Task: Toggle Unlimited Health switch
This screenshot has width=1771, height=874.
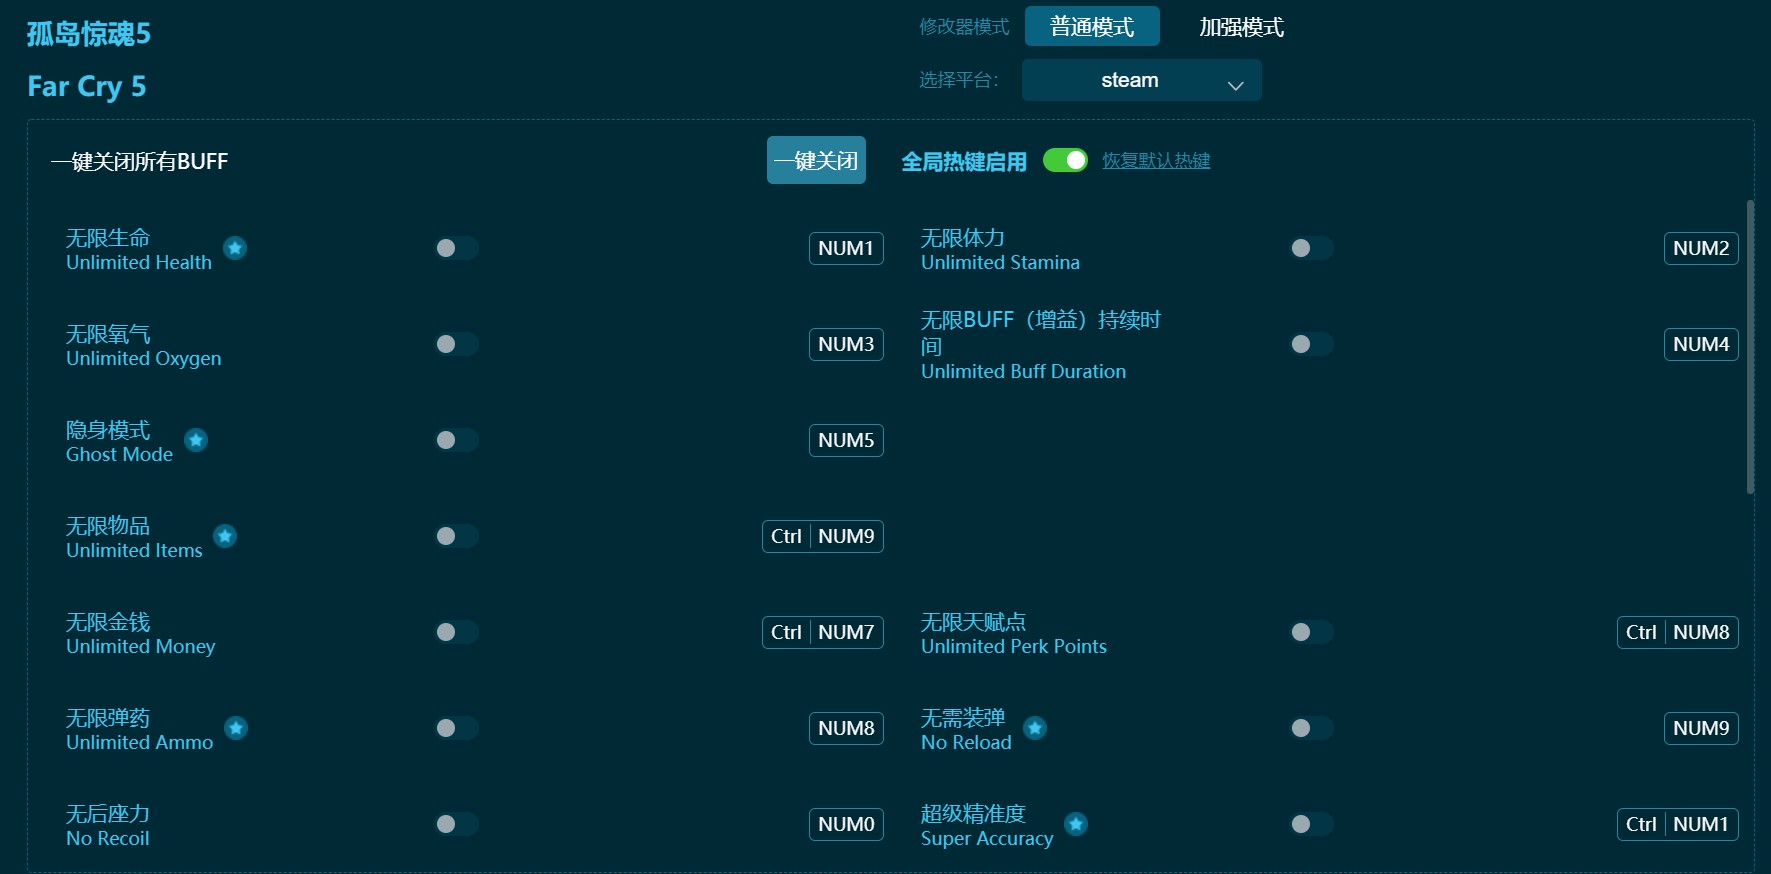Action: point(457,248)
